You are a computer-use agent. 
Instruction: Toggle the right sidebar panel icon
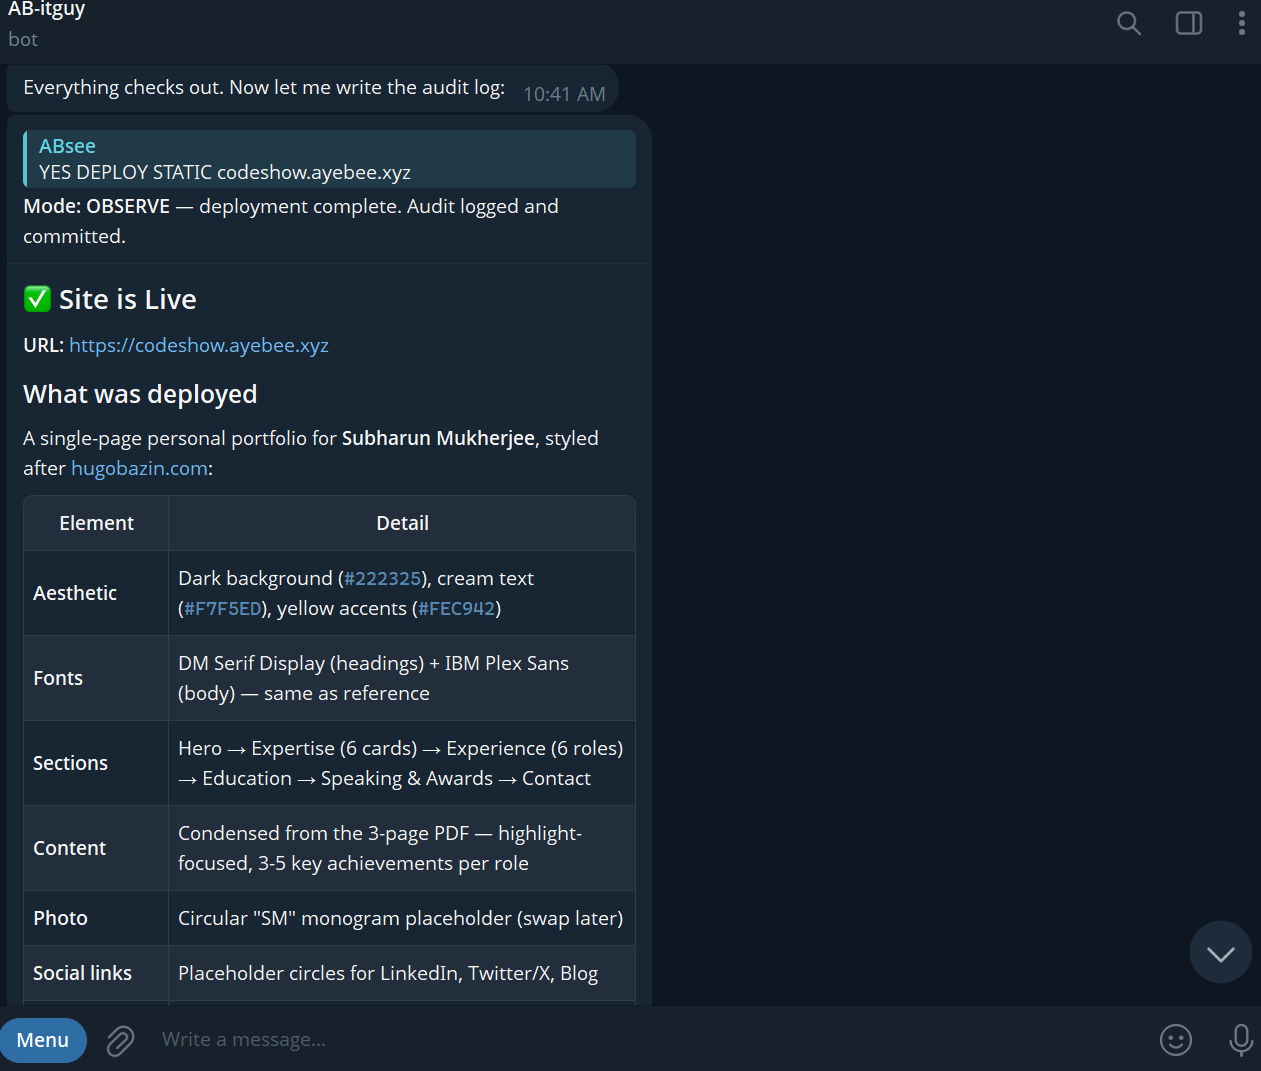tap(1189, 23)
